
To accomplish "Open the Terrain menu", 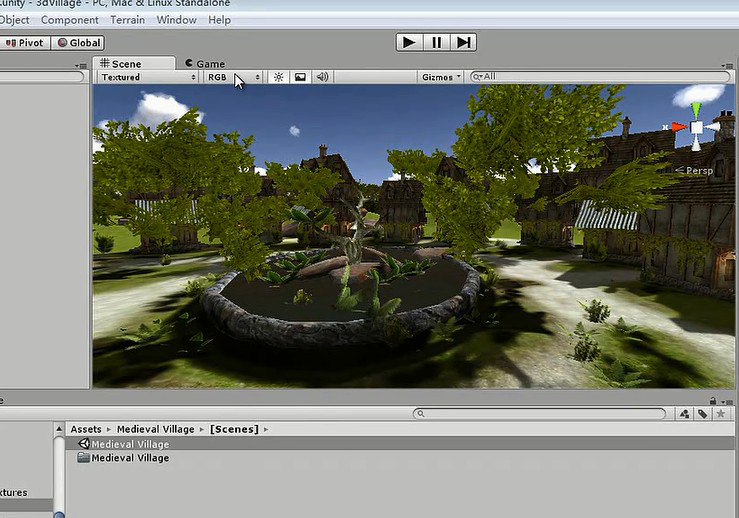I will tap(127, 20).
